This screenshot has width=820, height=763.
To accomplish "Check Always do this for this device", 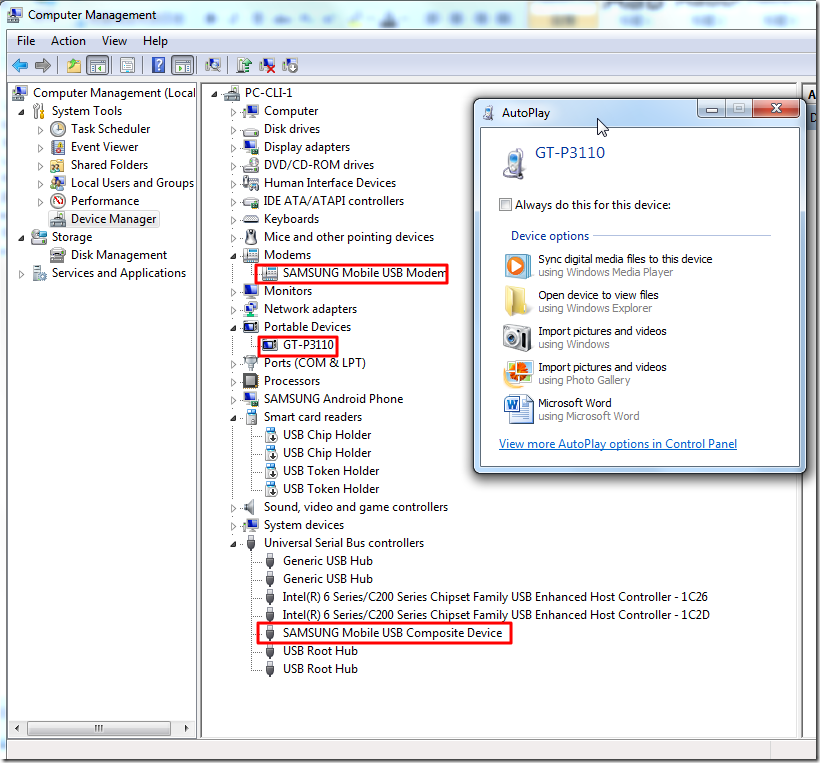I will click(505, 204).
